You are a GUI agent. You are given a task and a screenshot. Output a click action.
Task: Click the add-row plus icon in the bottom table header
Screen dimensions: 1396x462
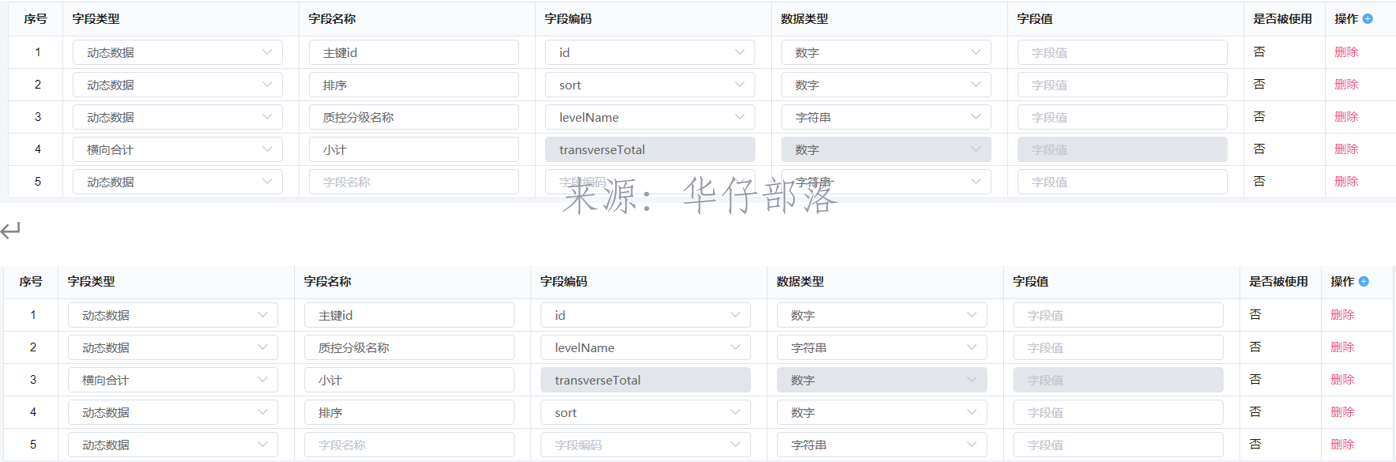click(1364, 282)
